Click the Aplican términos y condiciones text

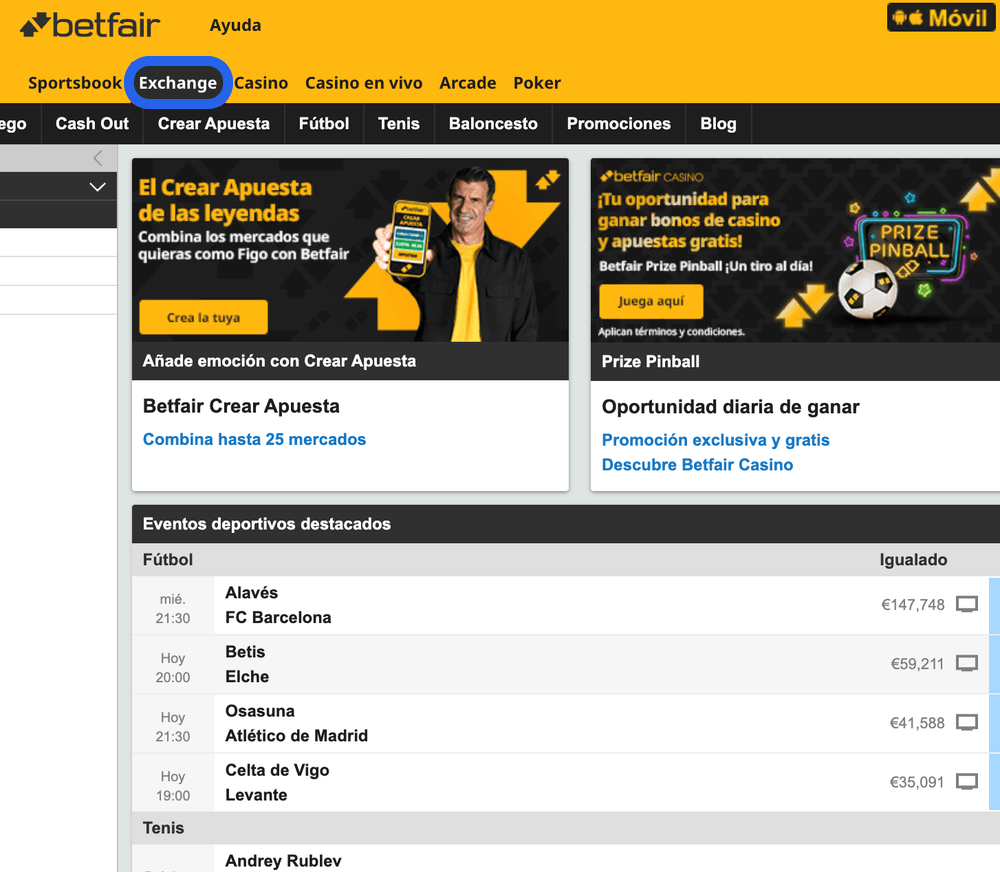point(671,332)
